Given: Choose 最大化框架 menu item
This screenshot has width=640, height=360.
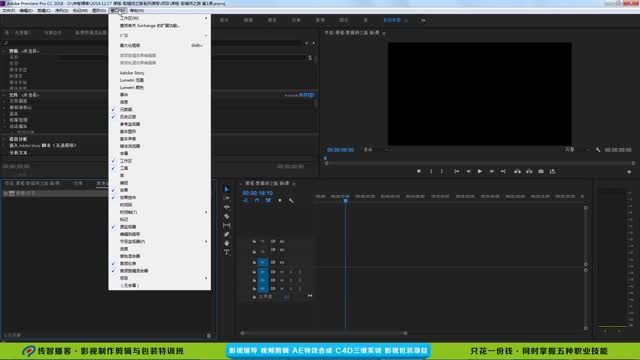Looking at the screenshot, I should click(x=159, y=45).
